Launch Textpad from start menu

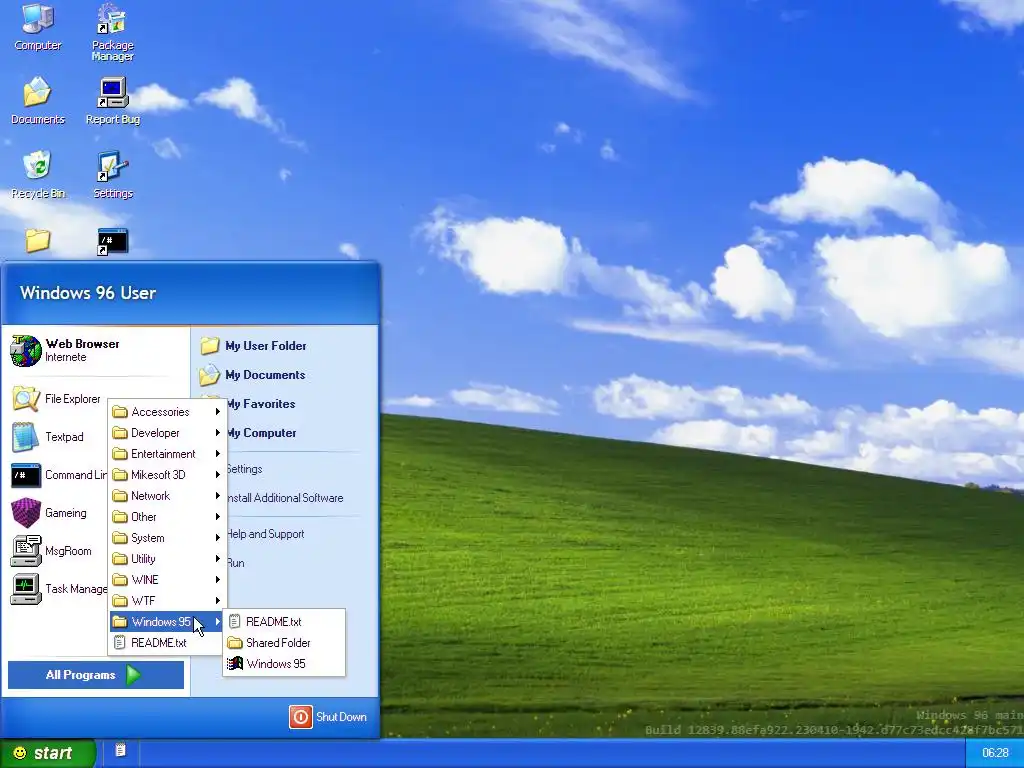coord(48,437)
